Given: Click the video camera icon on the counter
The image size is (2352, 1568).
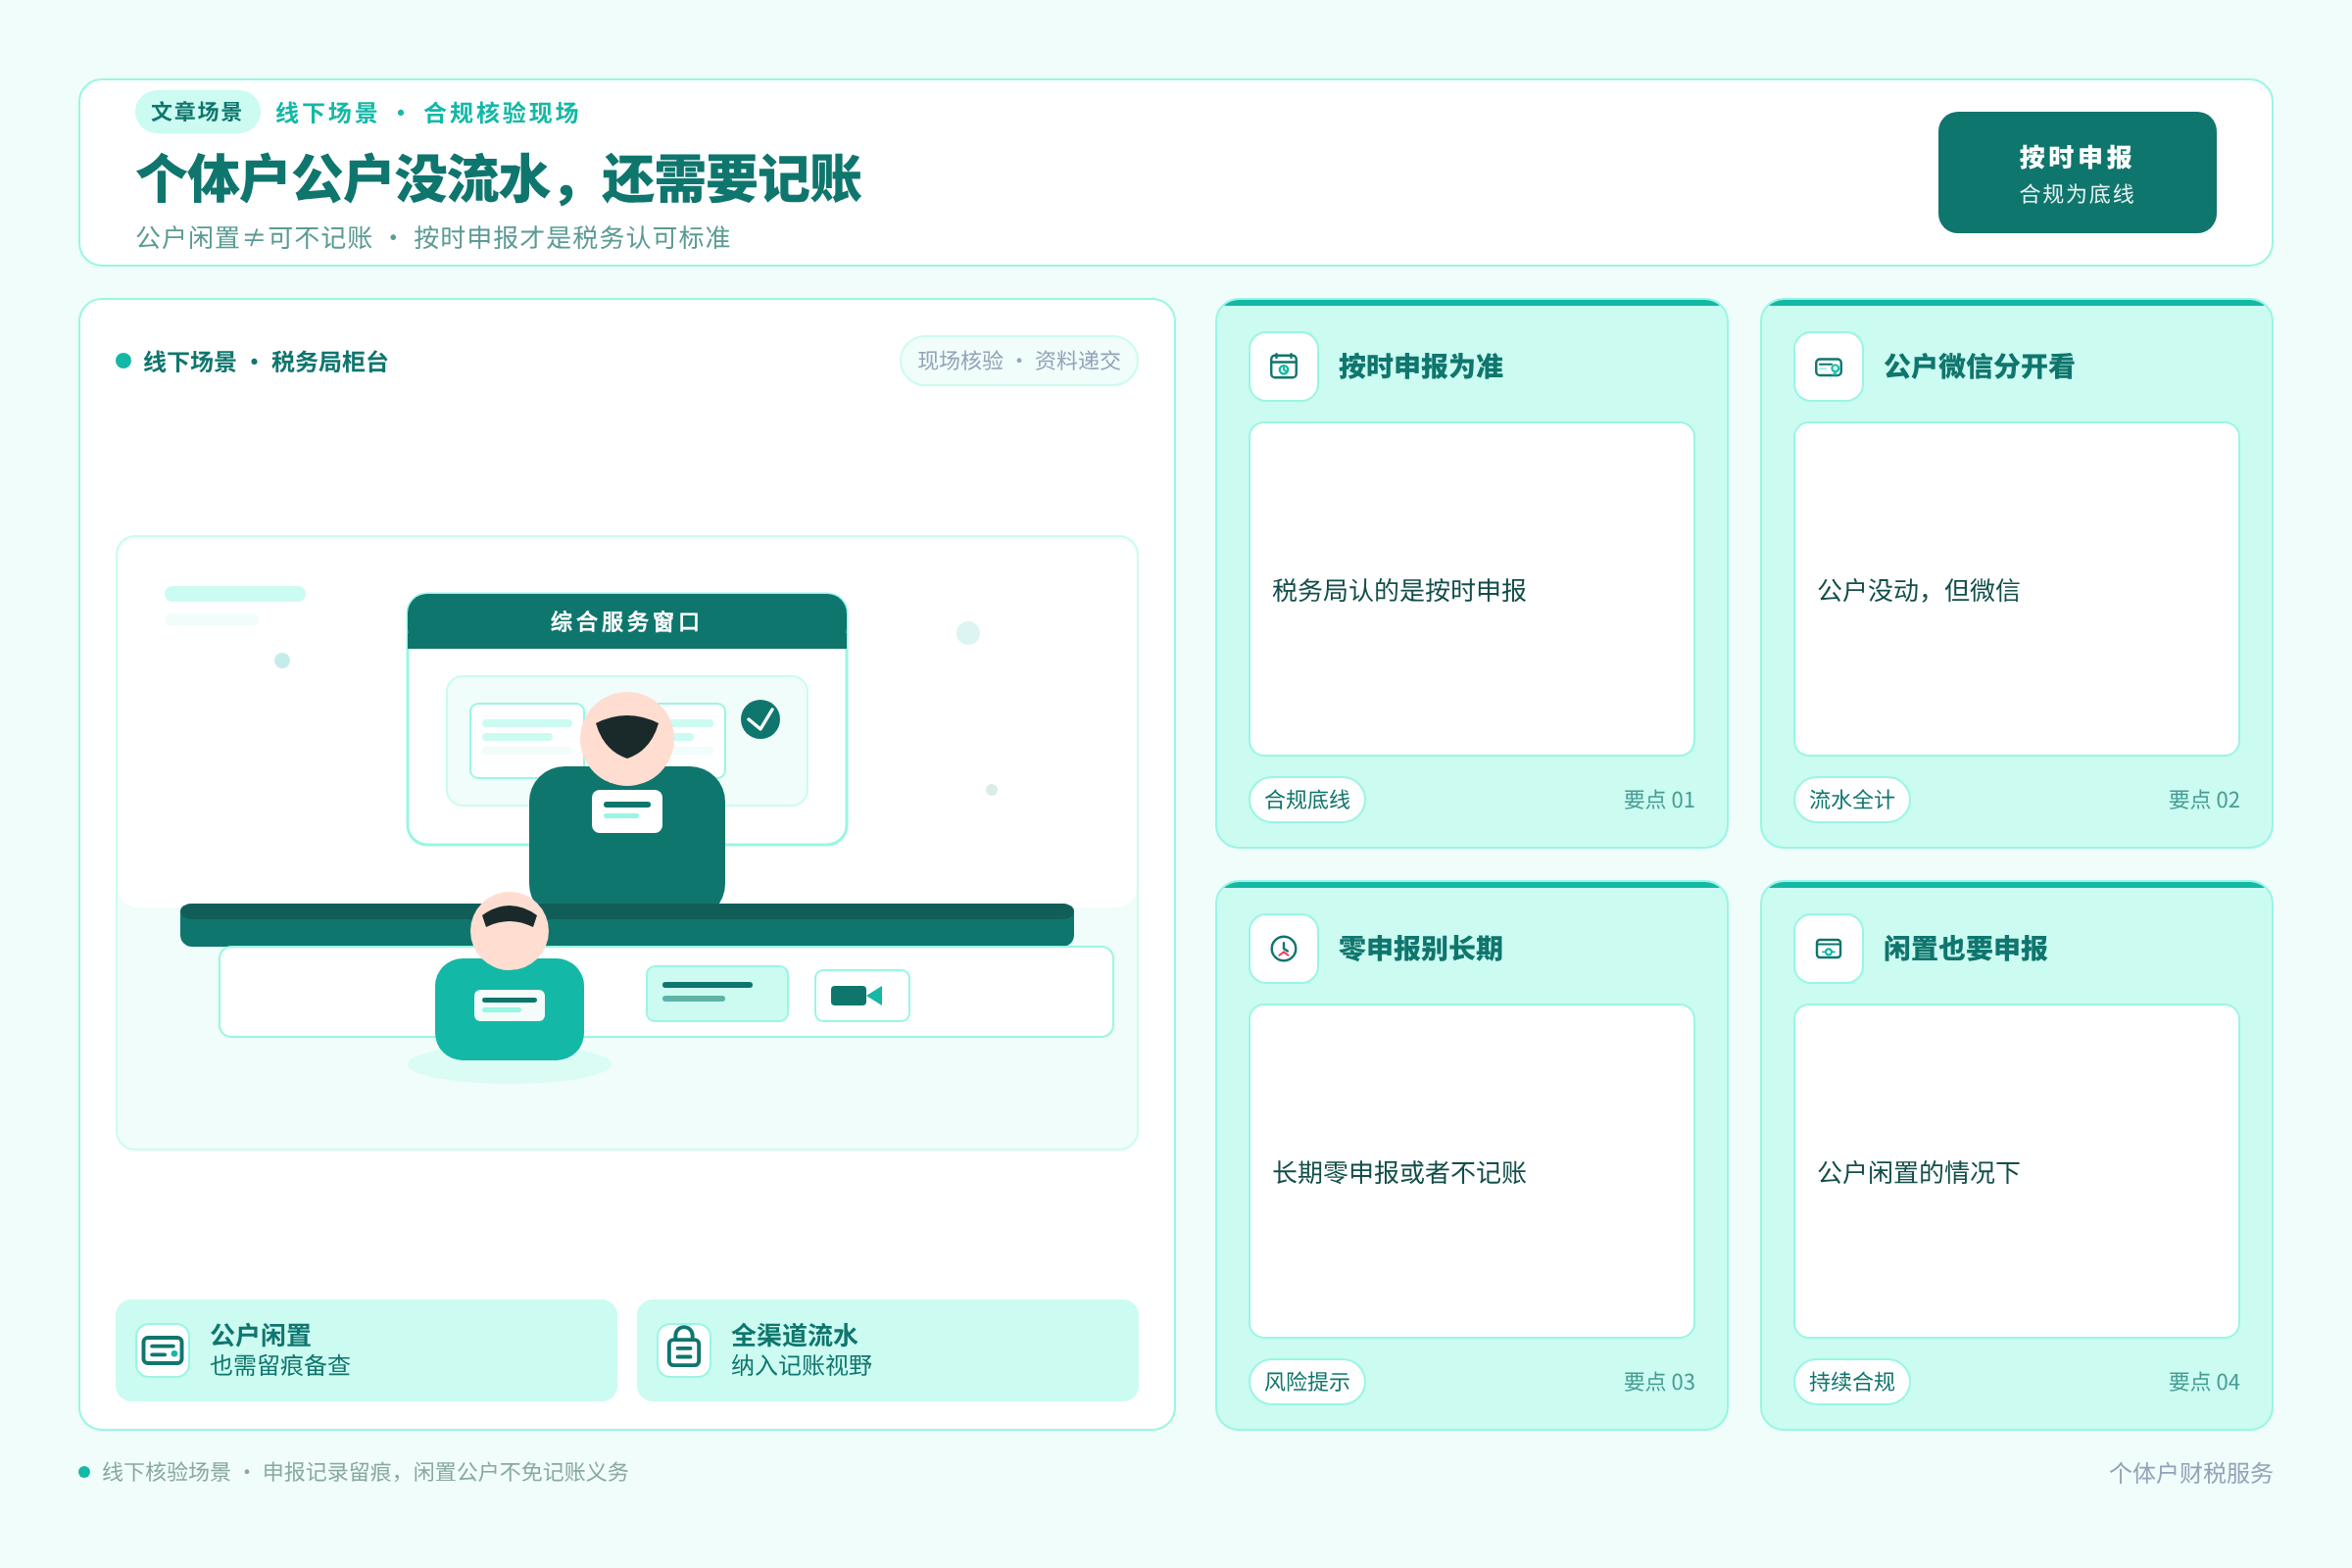Looking at the screenshot, I should (861, 995).
